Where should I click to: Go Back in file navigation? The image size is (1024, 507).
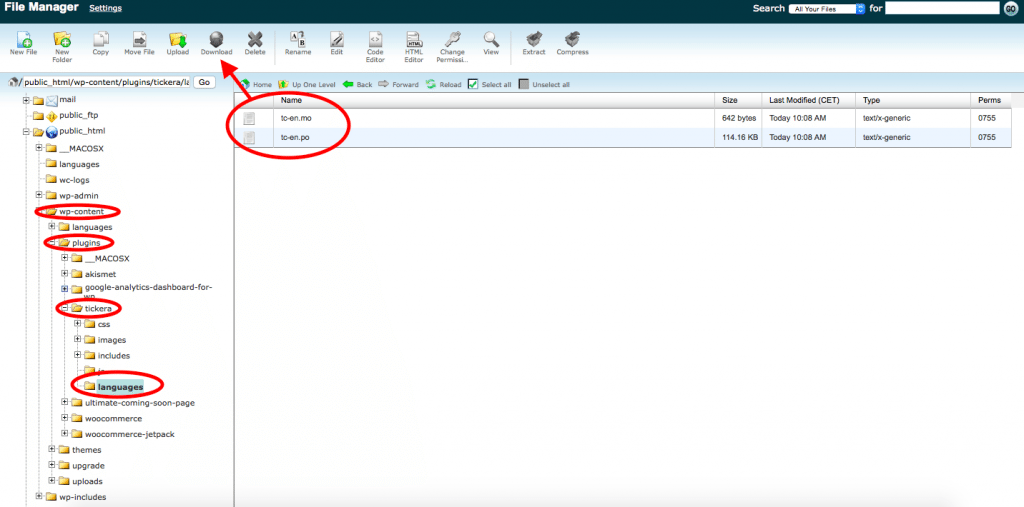point(357,84)
